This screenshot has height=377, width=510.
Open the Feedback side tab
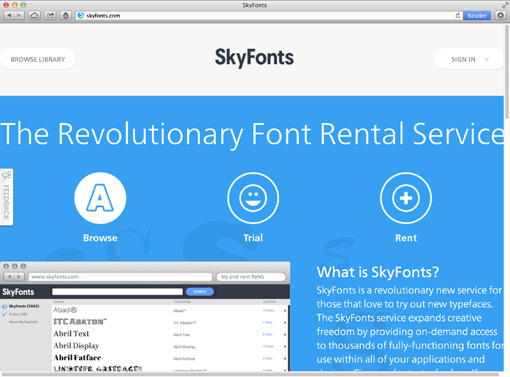tap(6, 197)
